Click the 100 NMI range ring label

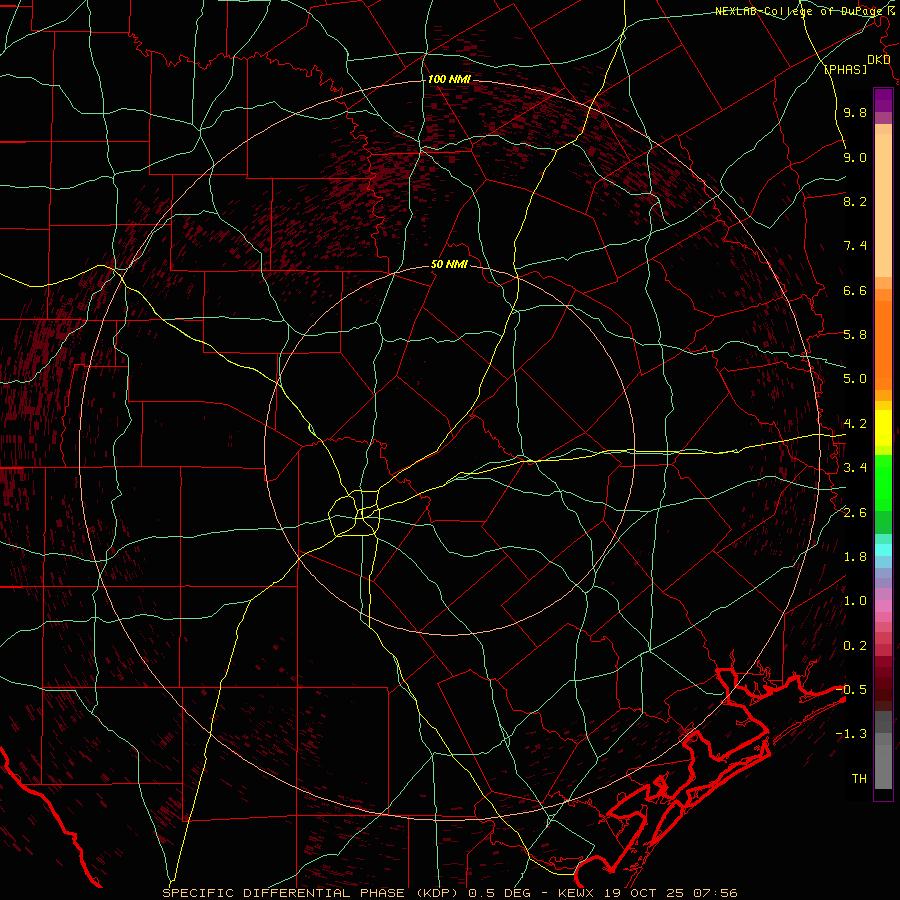point(449,79)
